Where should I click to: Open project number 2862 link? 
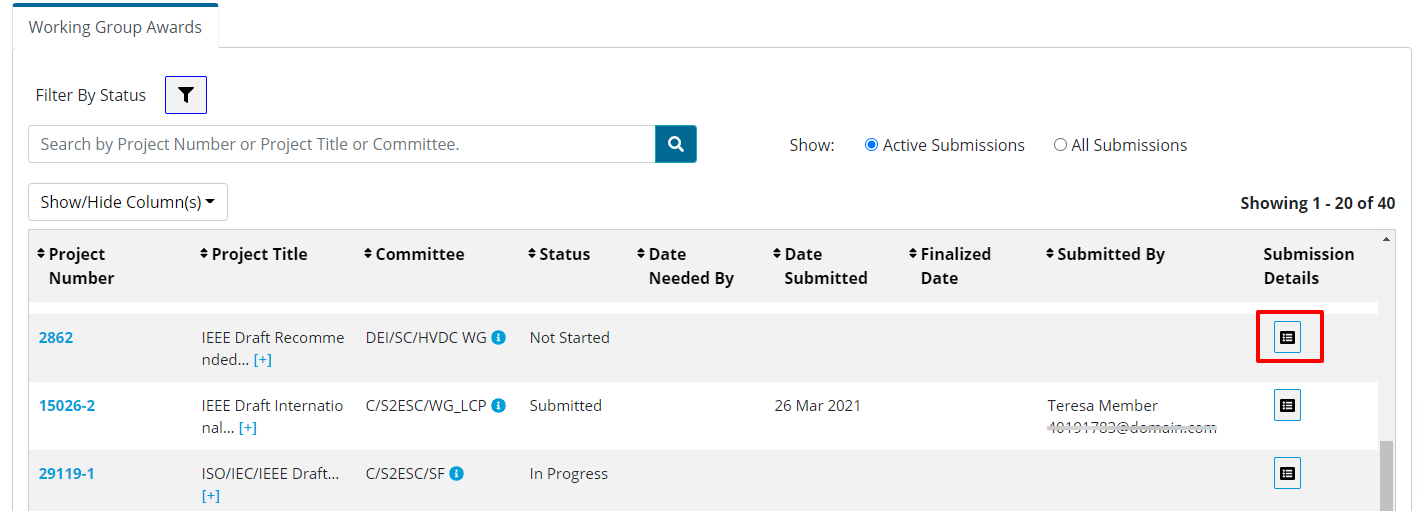tap(56, 338)
